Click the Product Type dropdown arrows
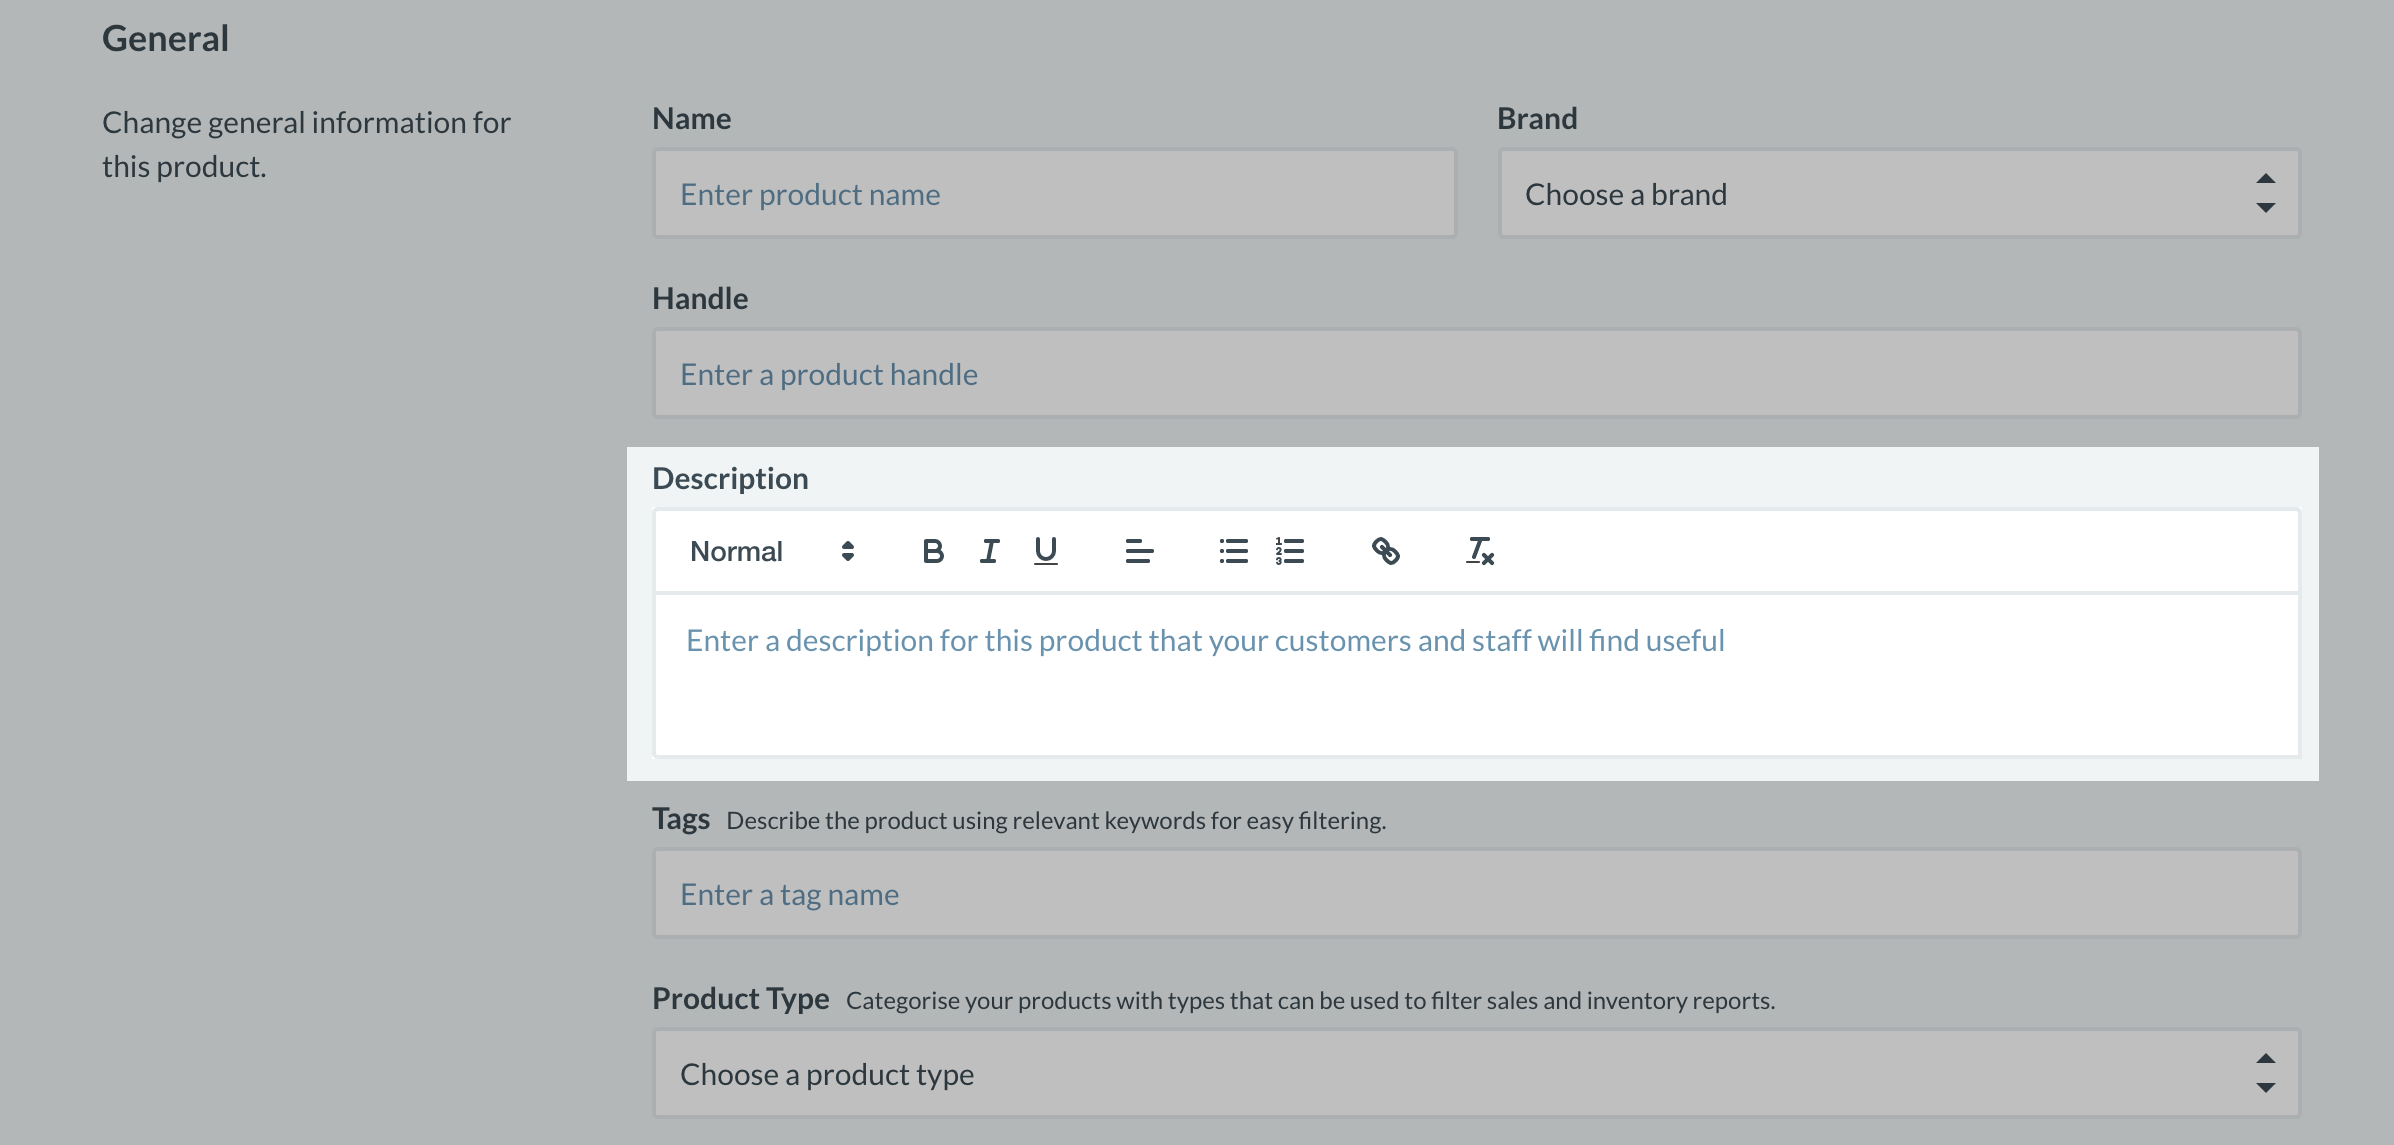This screenshot has height=1145, width=2394. [x=2265, y=1074]
